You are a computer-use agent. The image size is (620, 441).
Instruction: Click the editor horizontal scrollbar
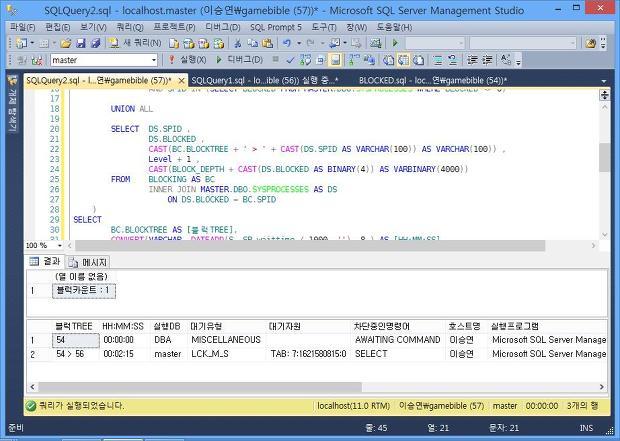point(310,246)
